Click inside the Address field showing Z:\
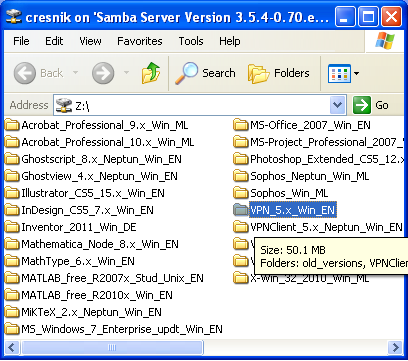 tap(200, 105)
